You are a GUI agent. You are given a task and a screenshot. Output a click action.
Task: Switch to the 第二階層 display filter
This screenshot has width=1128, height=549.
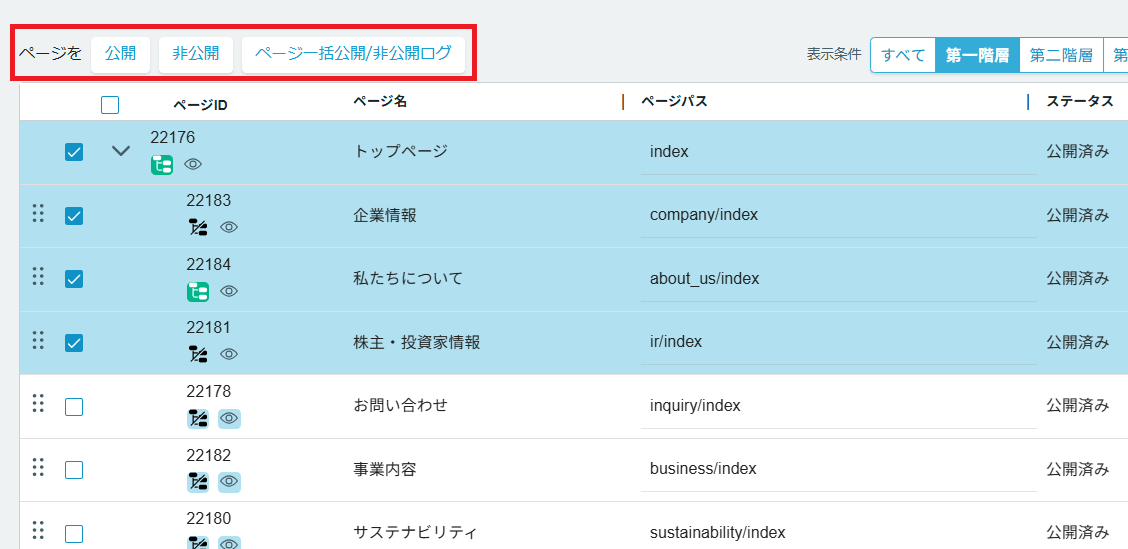1060,55
